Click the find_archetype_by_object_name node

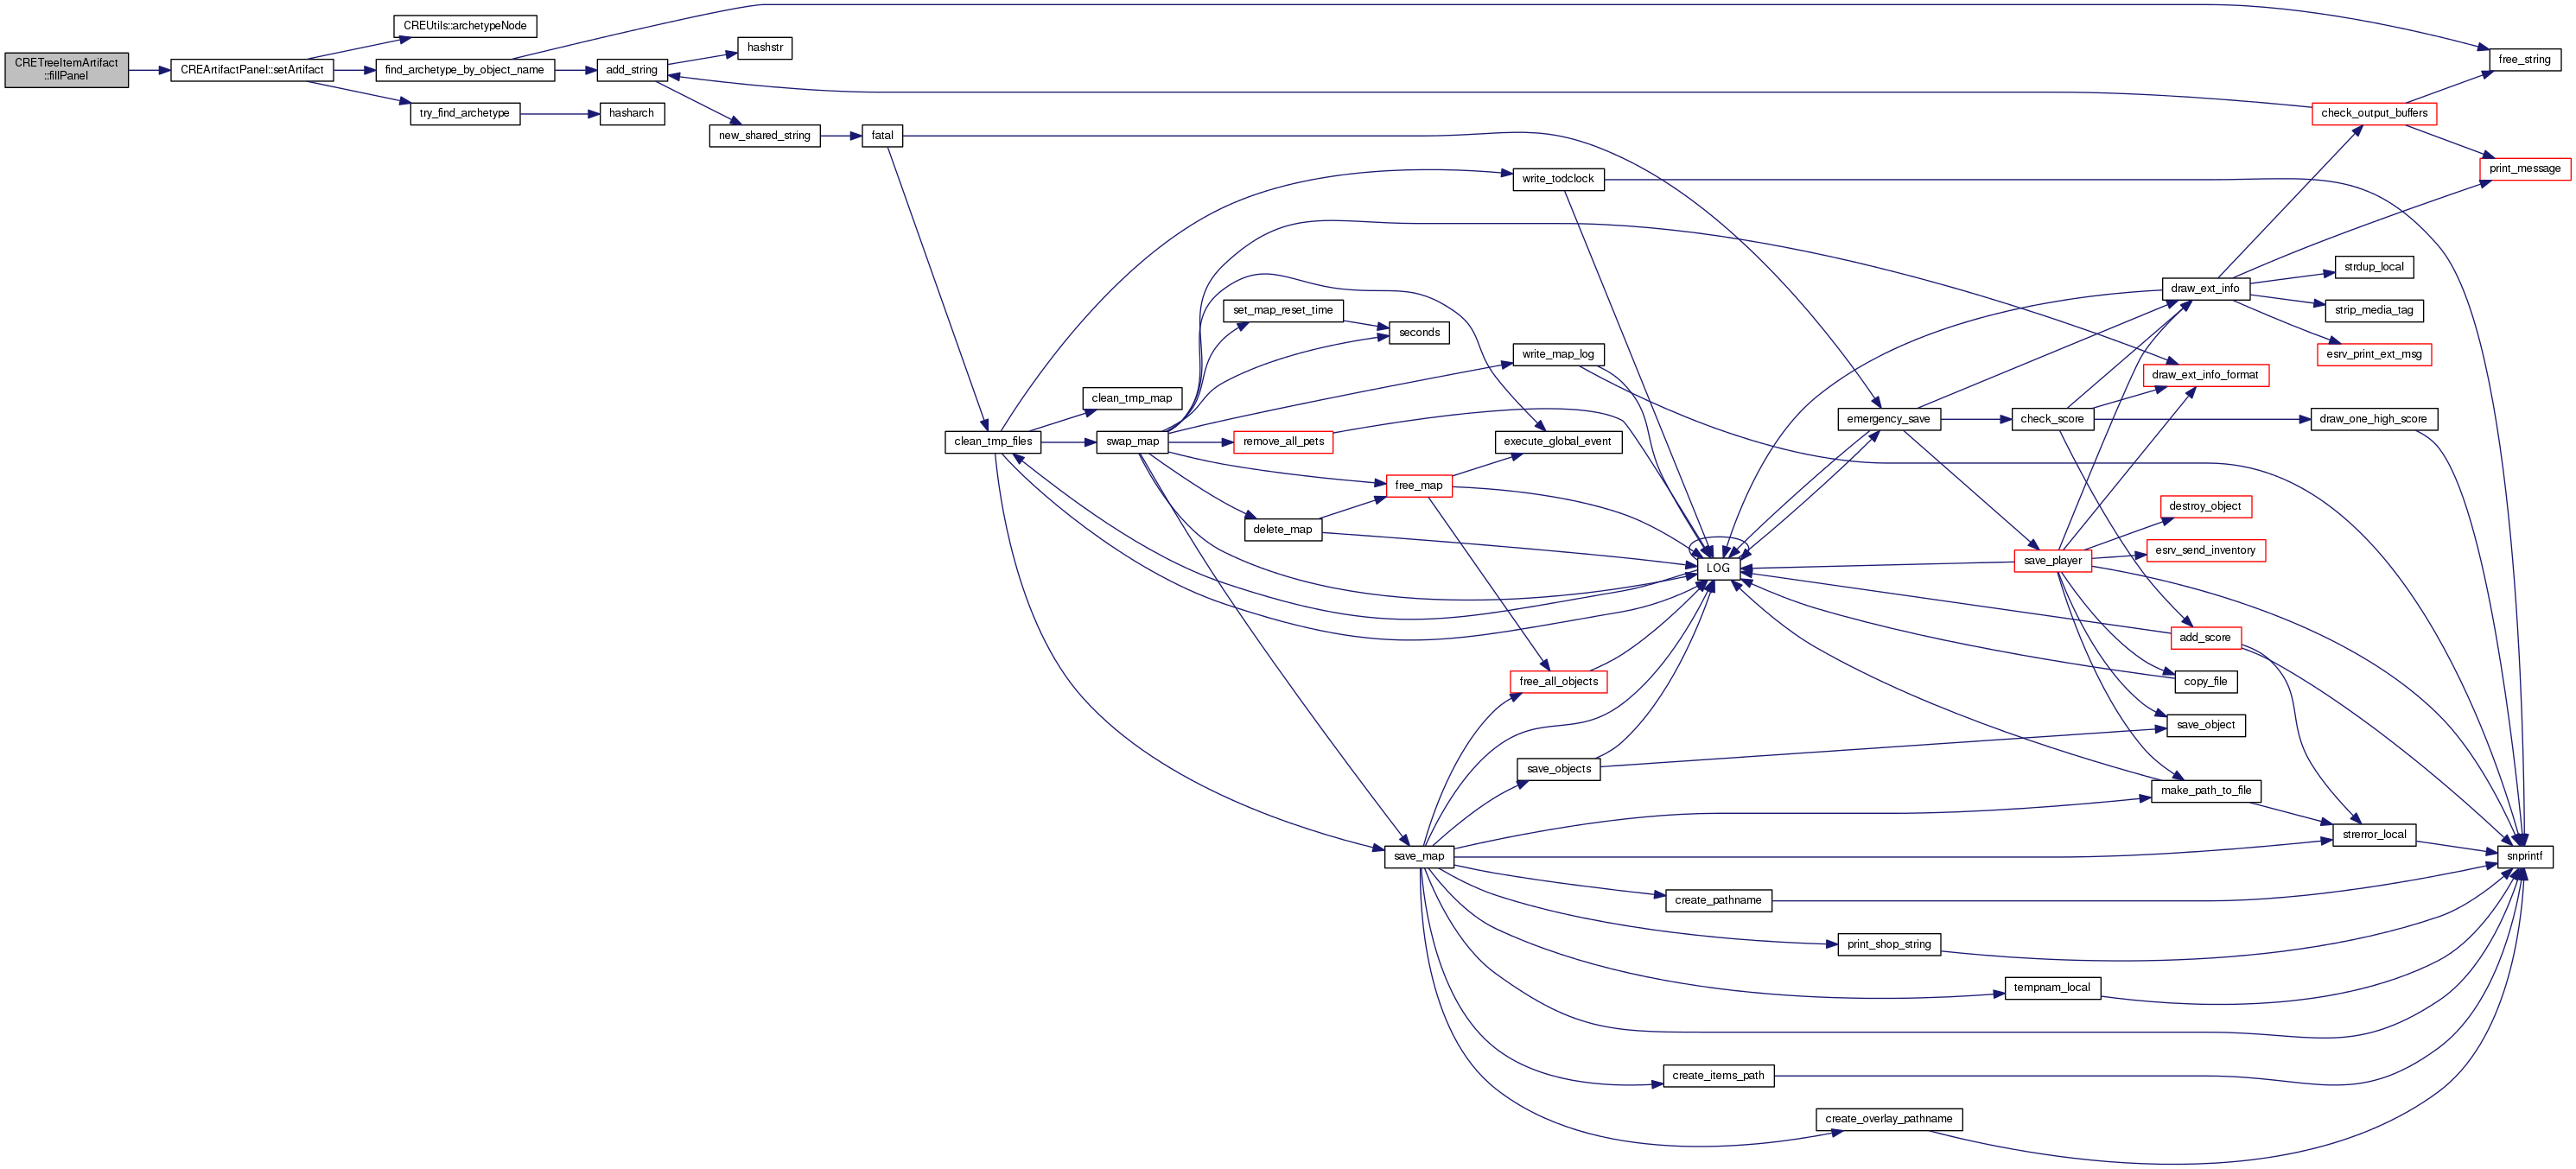[x=464, y=70]
